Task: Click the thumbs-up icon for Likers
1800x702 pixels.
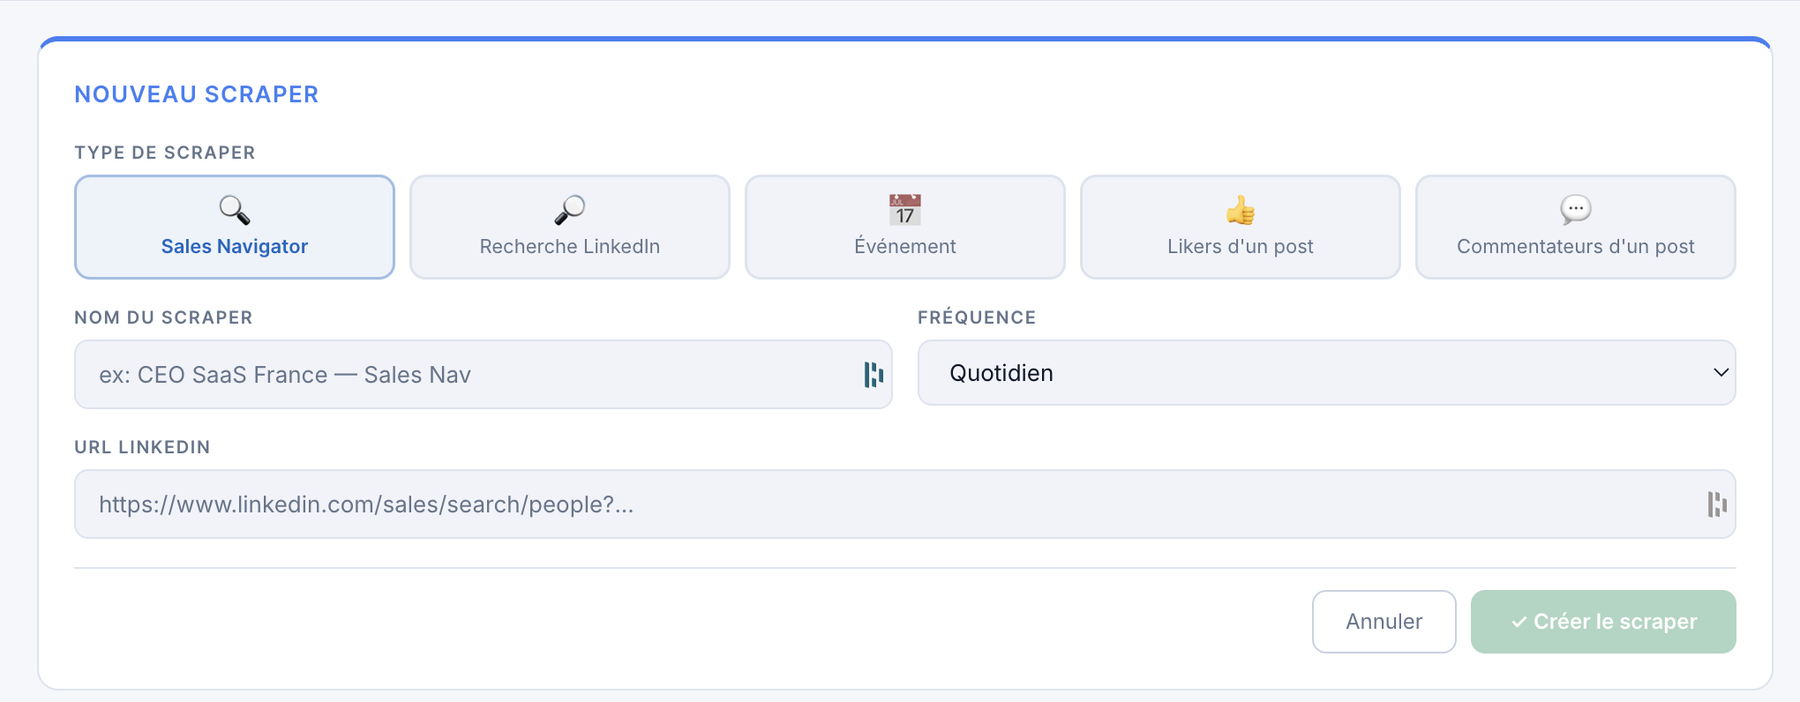Action: tap(1240, 210)
